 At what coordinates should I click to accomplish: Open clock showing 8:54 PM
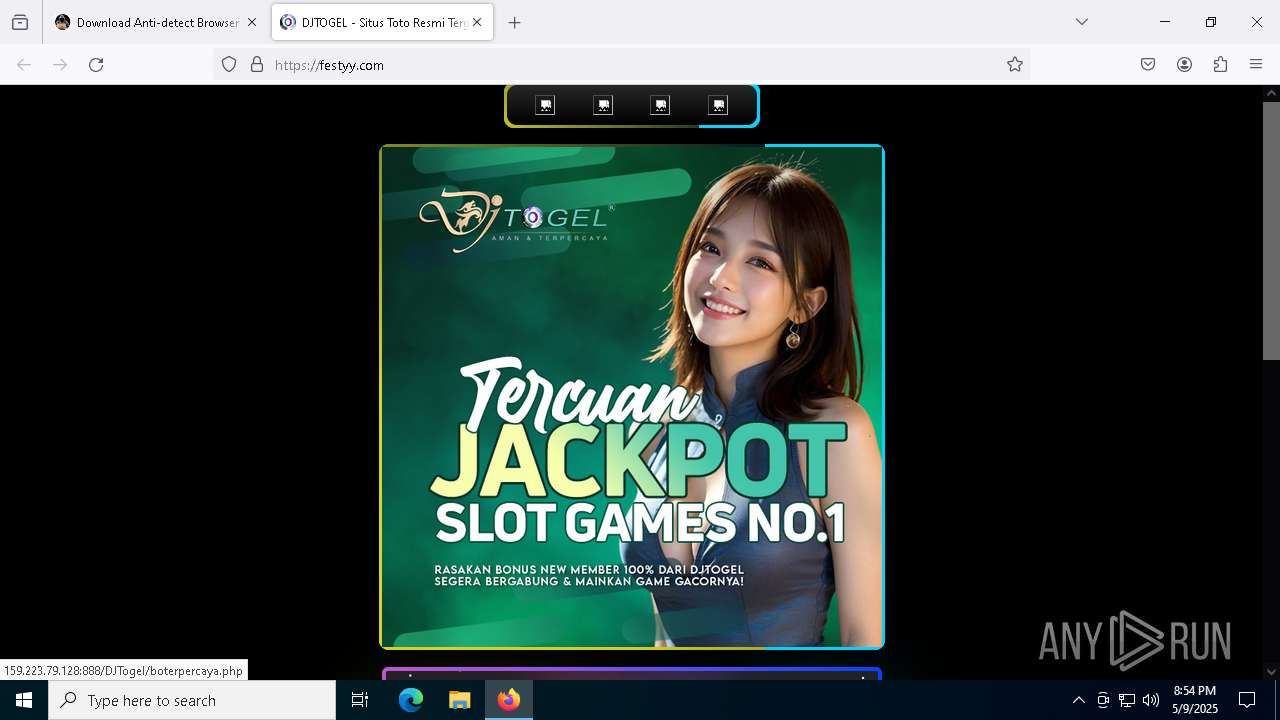click(1195, 700)
